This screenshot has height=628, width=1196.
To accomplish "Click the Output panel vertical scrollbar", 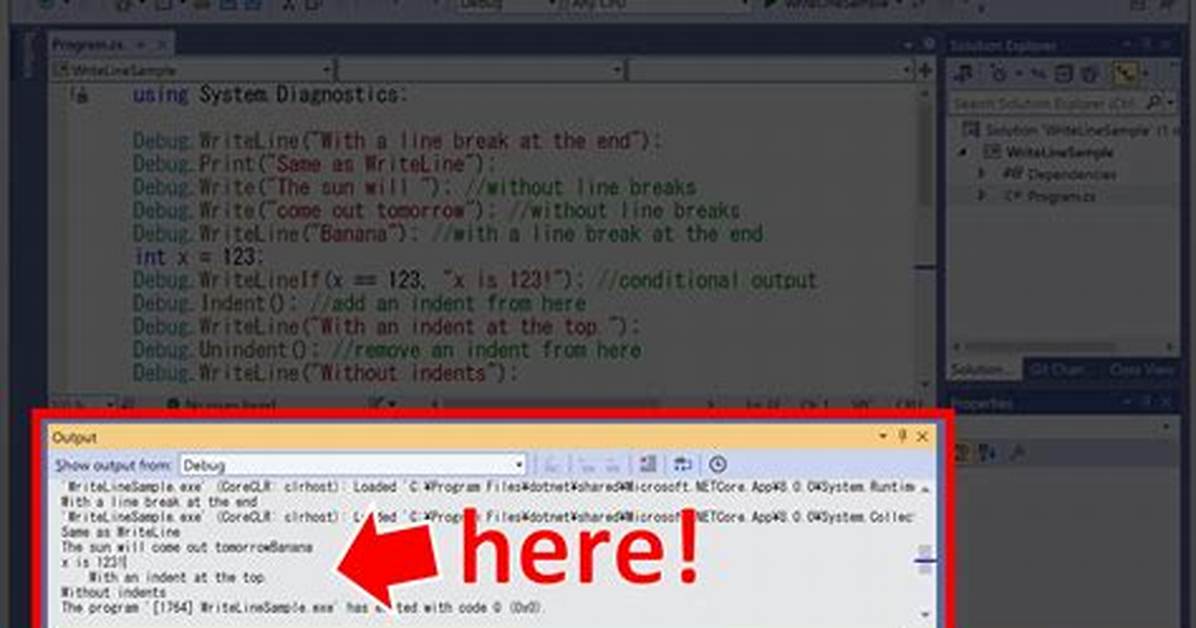I will 924,550.
